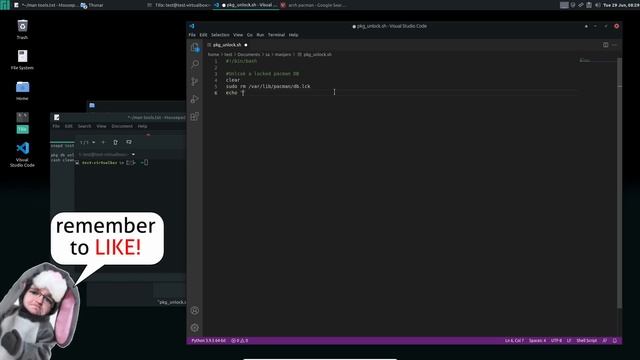Click the '#!/bin/bash' line in editor
The width and height of the screenshot is (640, 360).
pyautogui.click(x=241, y=61)
